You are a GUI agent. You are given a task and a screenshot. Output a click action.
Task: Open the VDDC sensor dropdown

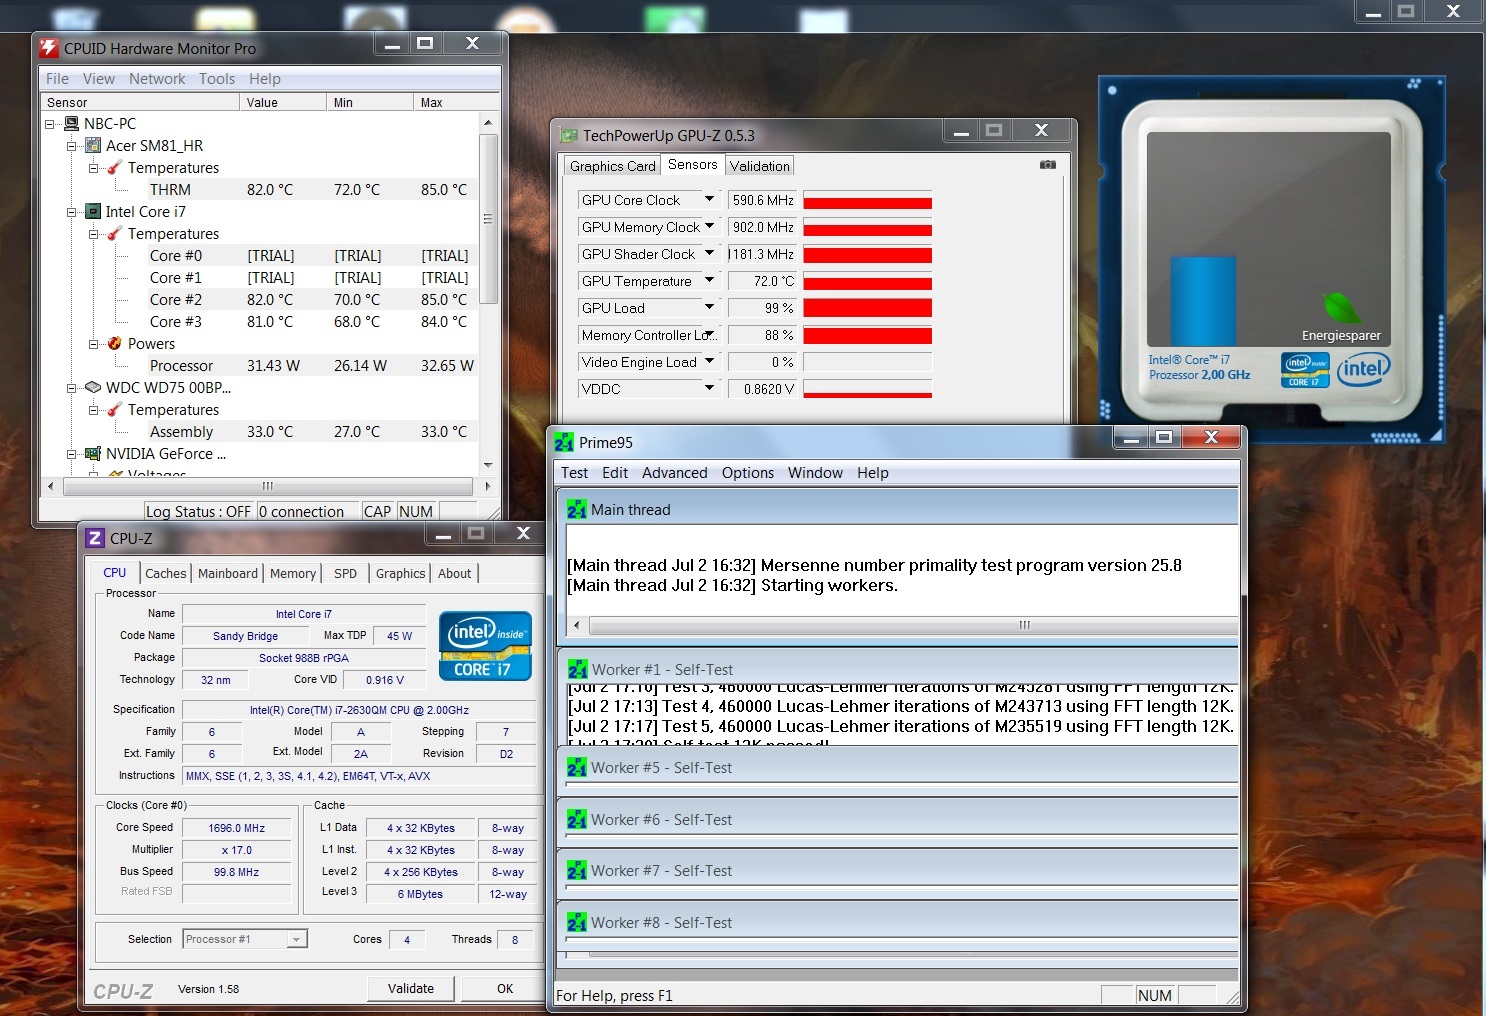pos(709,388)
